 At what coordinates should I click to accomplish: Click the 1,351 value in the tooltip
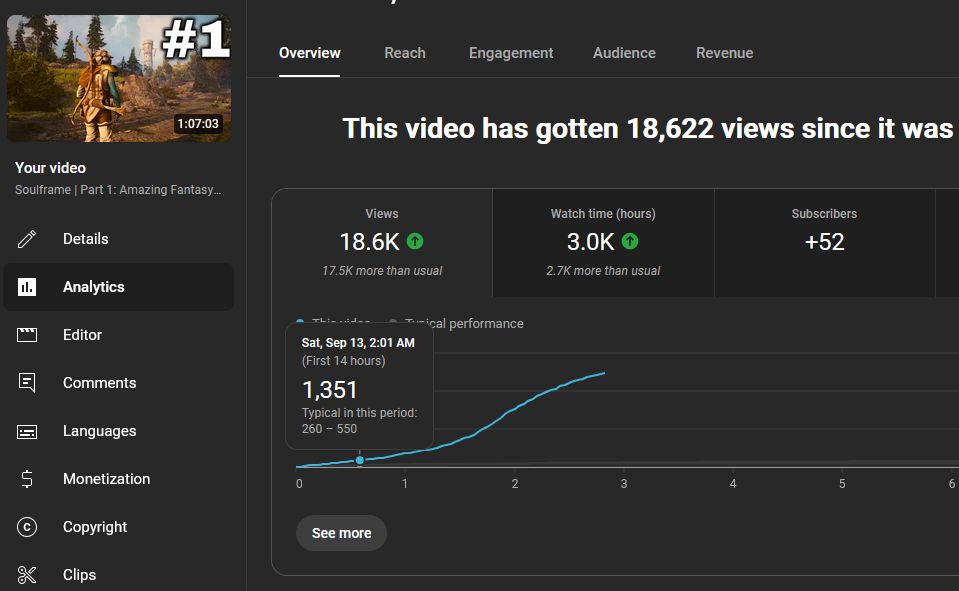click(330, 390)
